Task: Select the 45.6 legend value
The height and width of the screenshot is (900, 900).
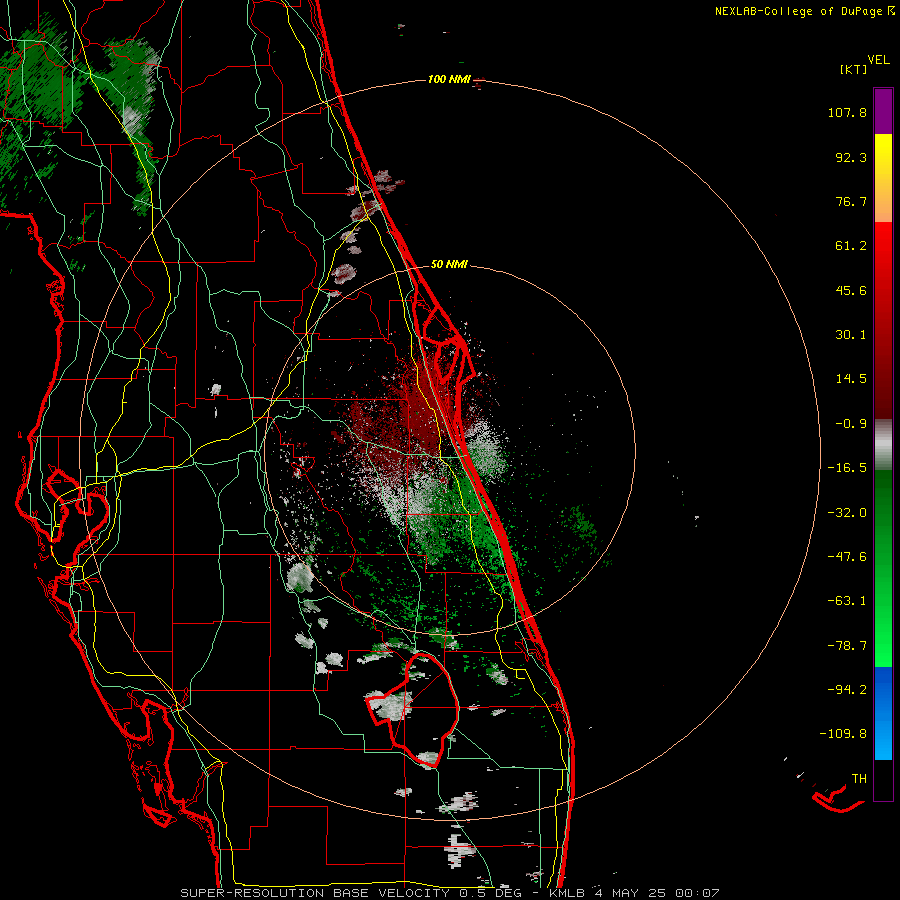Action: 851,290
